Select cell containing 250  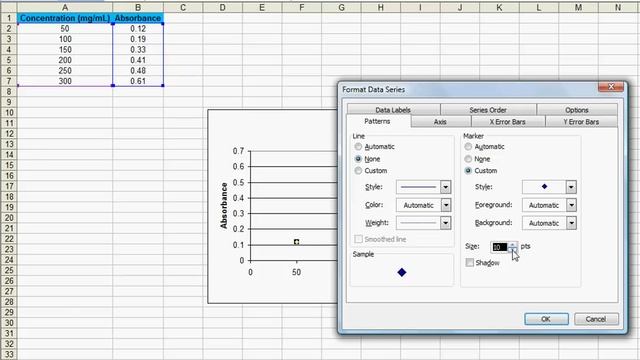click(x=65, y=71)
